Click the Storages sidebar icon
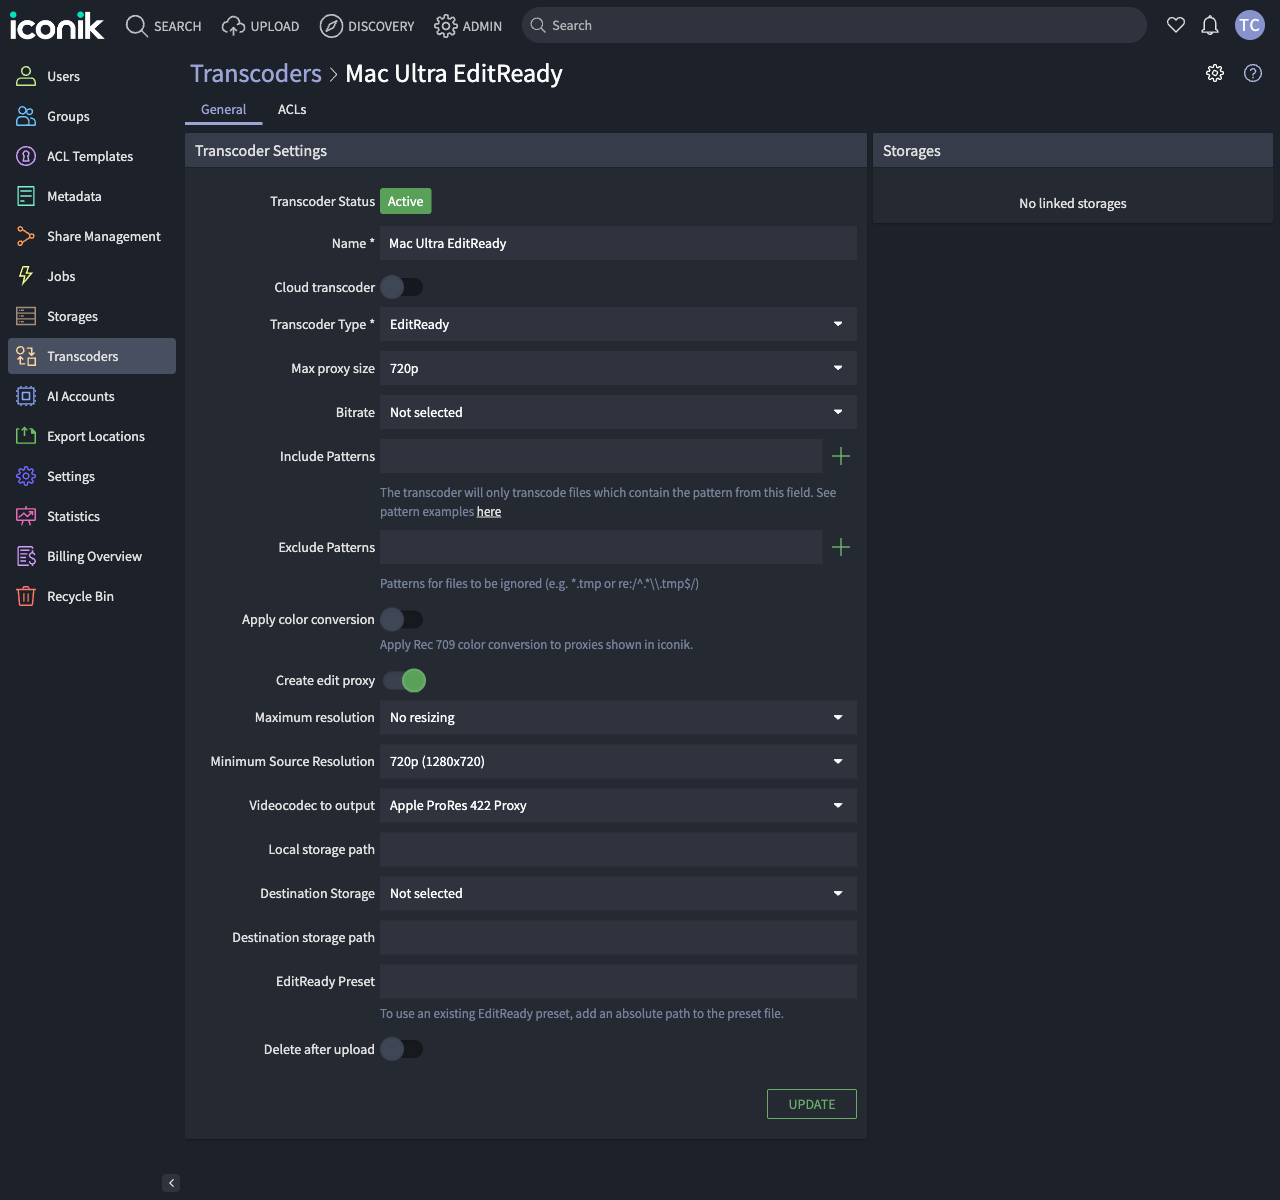1280x1200 pixels. coord(26,316)
